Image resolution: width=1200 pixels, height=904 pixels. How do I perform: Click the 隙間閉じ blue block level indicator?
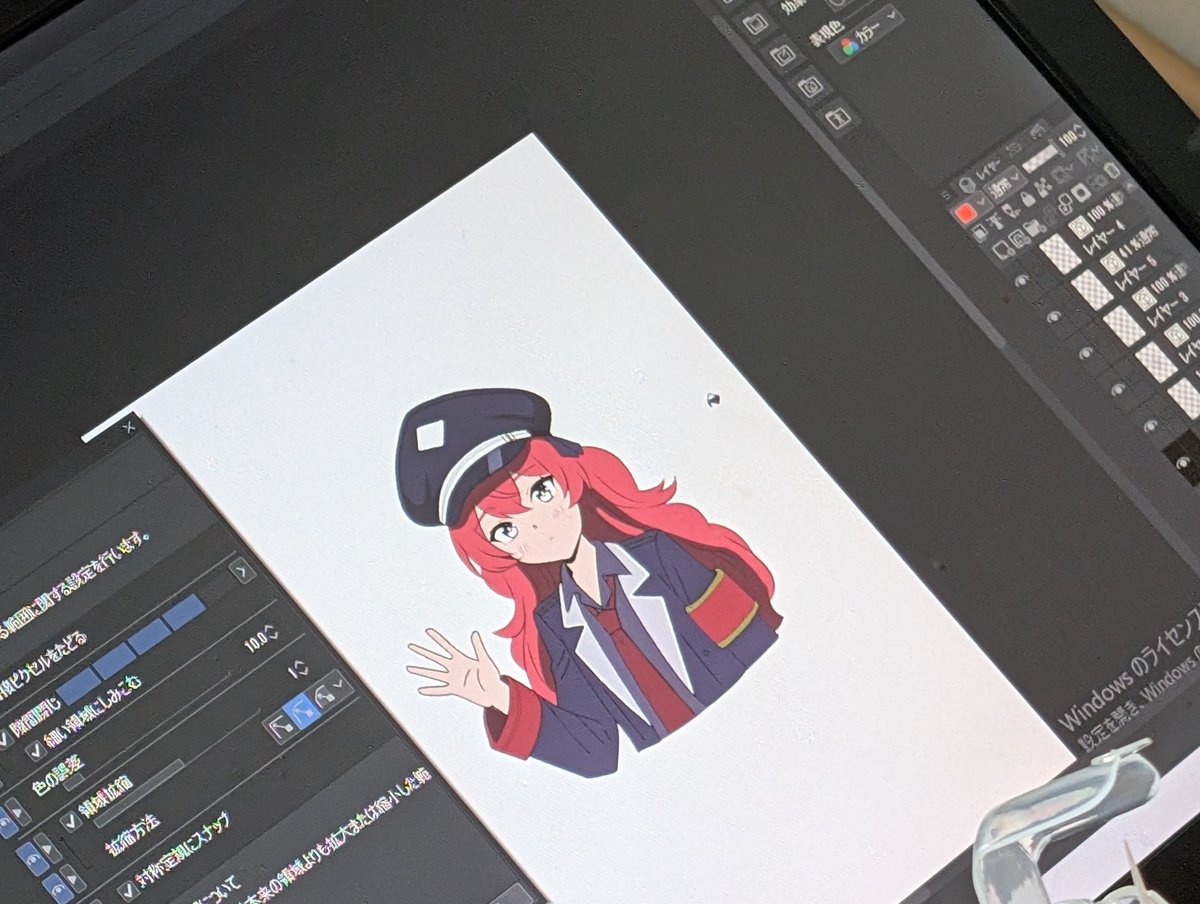[x=131, y=648]
